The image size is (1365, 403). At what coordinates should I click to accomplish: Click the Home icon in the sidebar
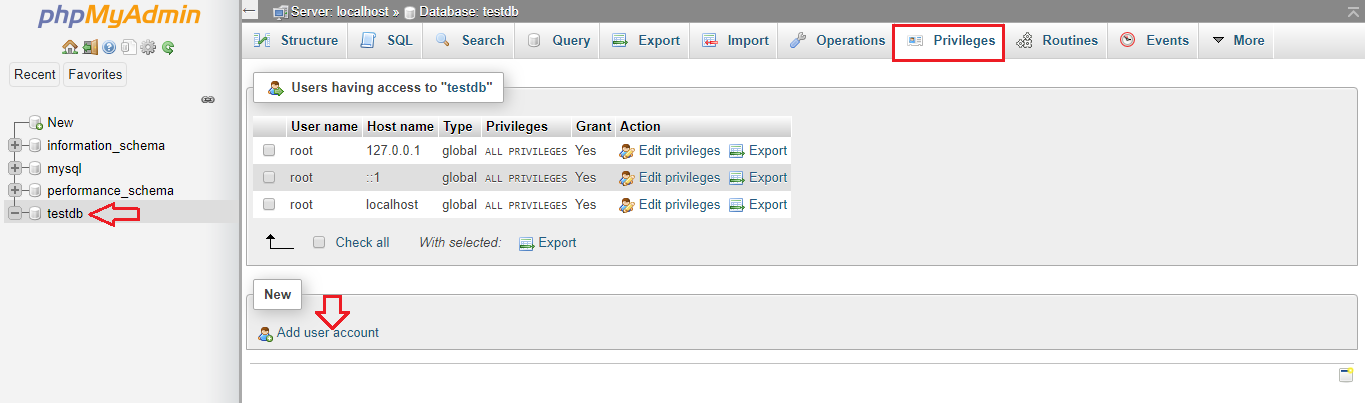69,47
